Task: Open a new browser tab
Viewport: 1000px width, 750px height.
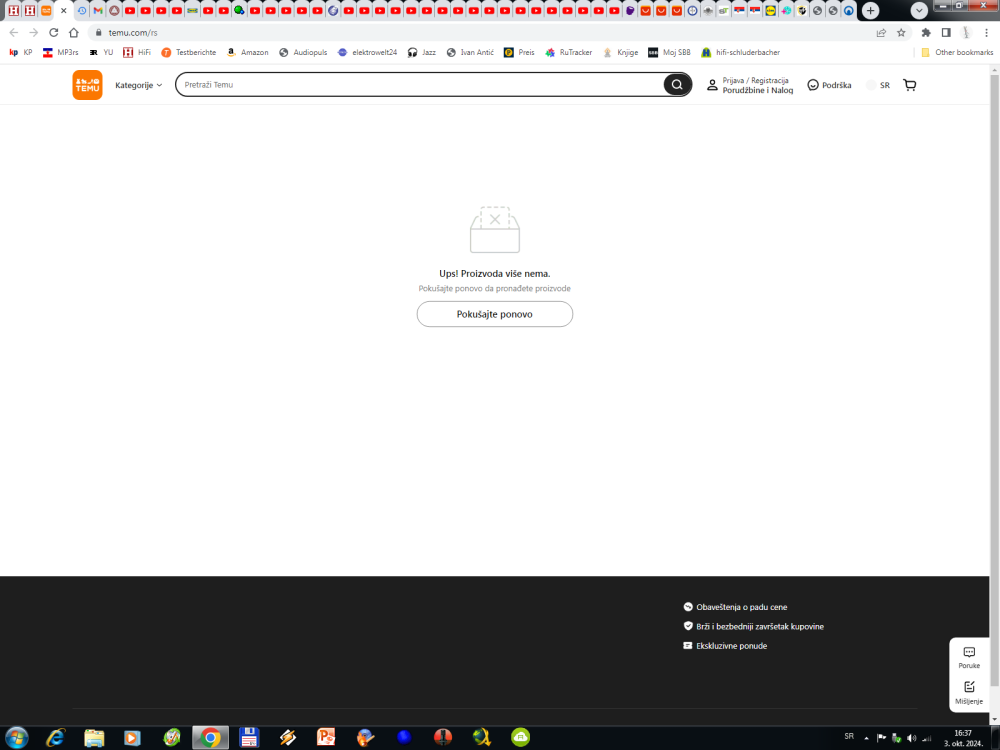Action: pyautogui.click(x=871, y=10)
